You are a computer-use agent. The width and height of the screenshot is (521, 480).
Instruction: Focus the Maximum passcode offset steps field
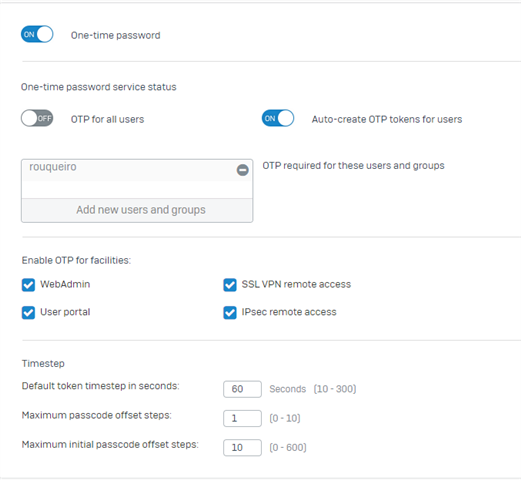point(242,418)
